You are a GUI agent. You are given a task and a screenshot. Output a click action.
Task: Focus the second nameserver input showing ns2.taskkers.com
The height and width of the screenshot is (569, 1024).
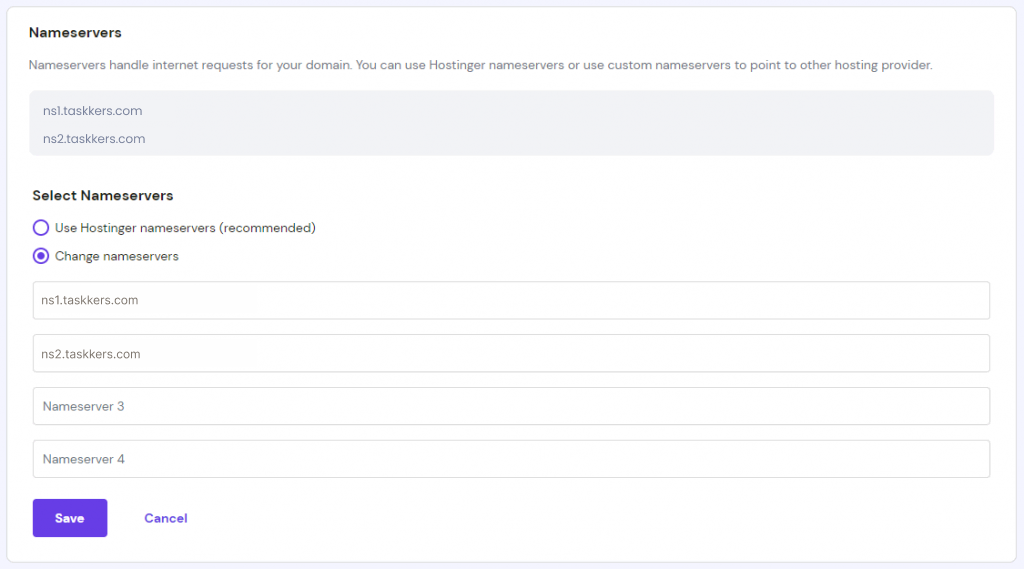click(x=511, y=353)
